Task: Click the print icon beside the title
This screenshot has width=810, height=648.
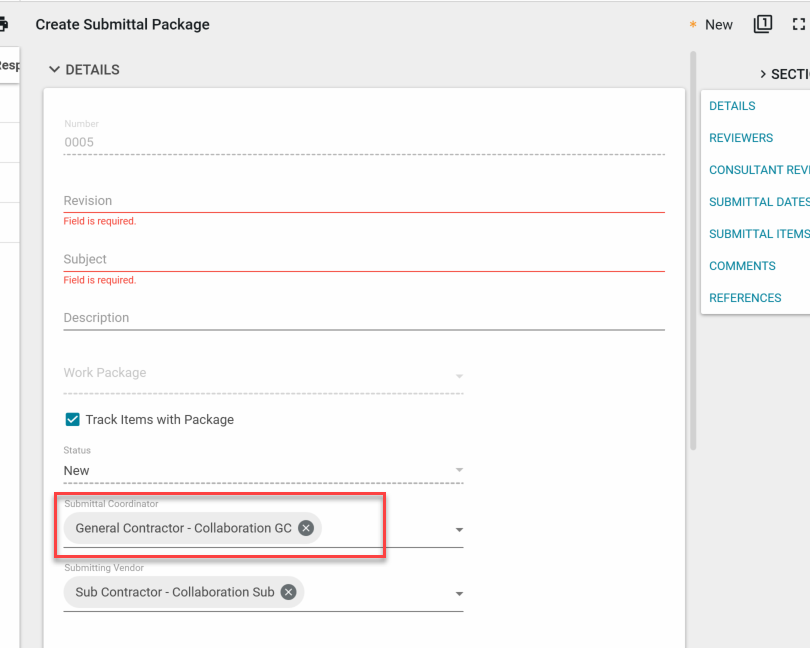Action: [3, 24]
